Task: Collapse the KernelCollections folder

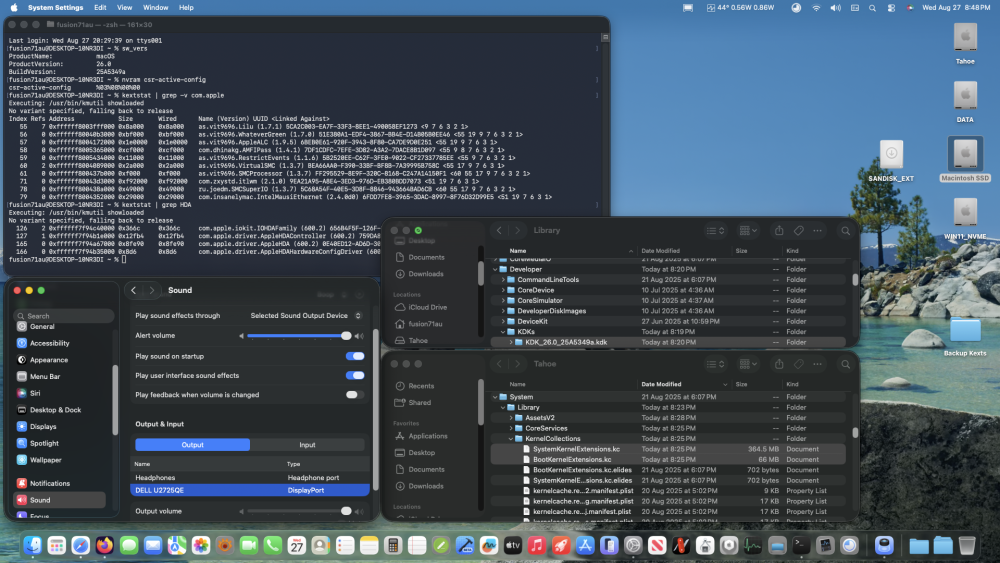Action: (511, 439)
